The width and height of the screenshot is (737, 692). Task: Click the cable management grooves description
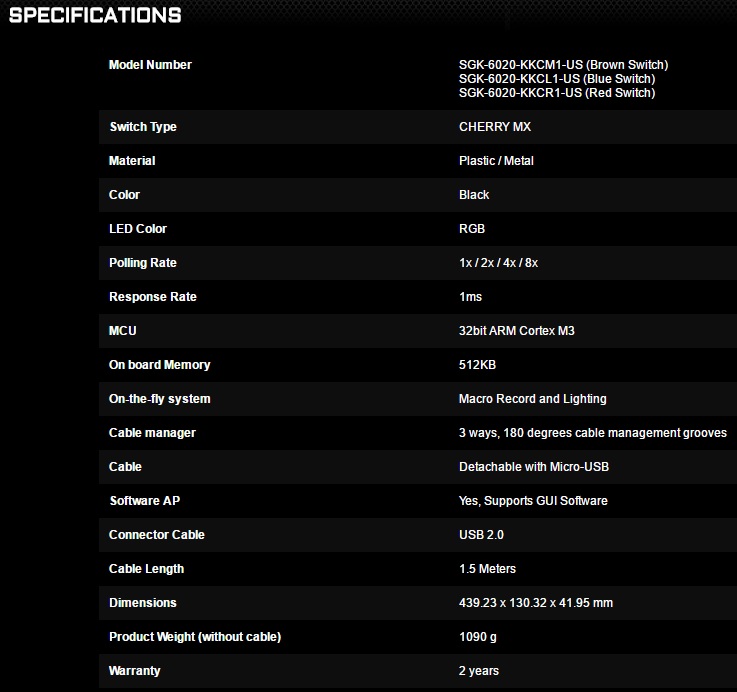click(592, 433)
